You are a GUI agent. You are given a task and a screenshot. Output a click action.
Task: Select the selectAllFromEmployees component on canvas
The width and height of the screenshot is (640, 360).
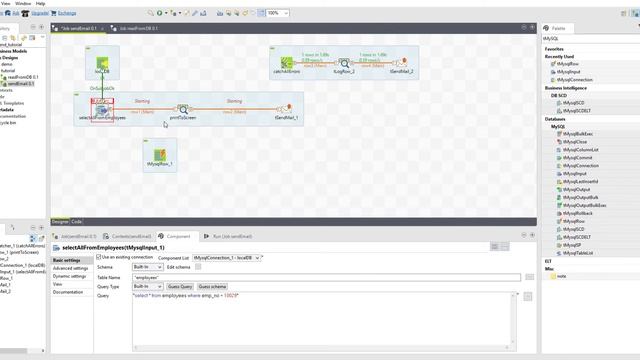[102, 110]
